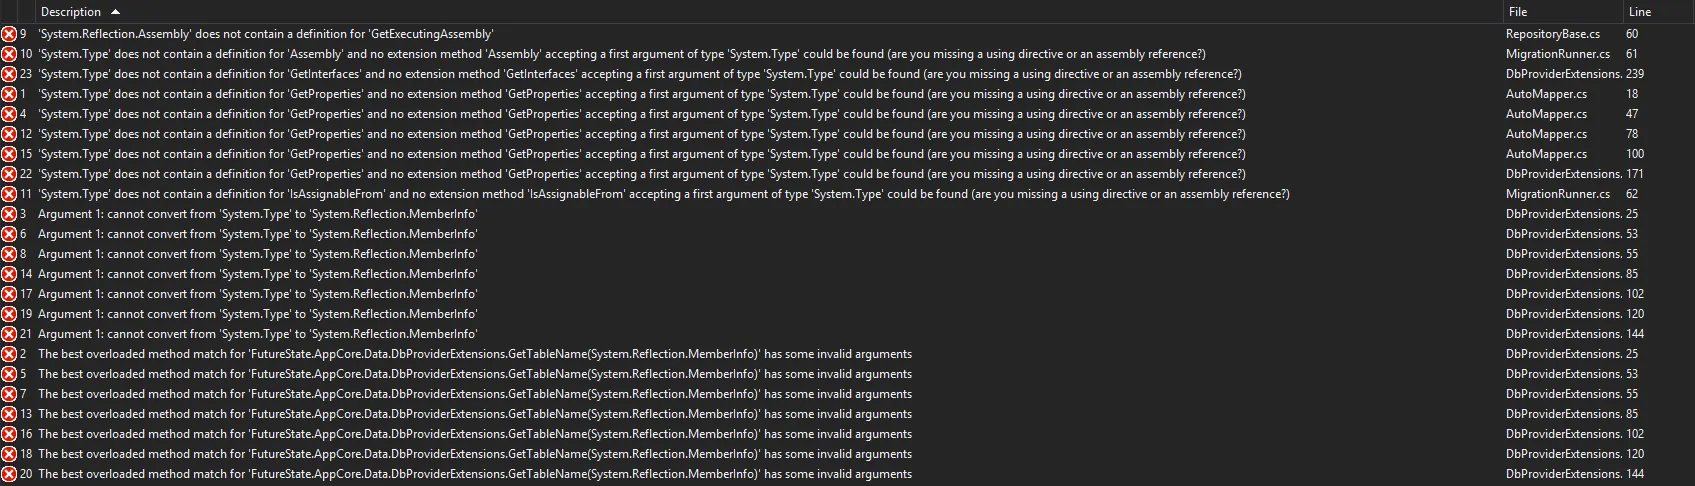Click the red error icon for error 9
1695x486 pixels.
[9, 34]
